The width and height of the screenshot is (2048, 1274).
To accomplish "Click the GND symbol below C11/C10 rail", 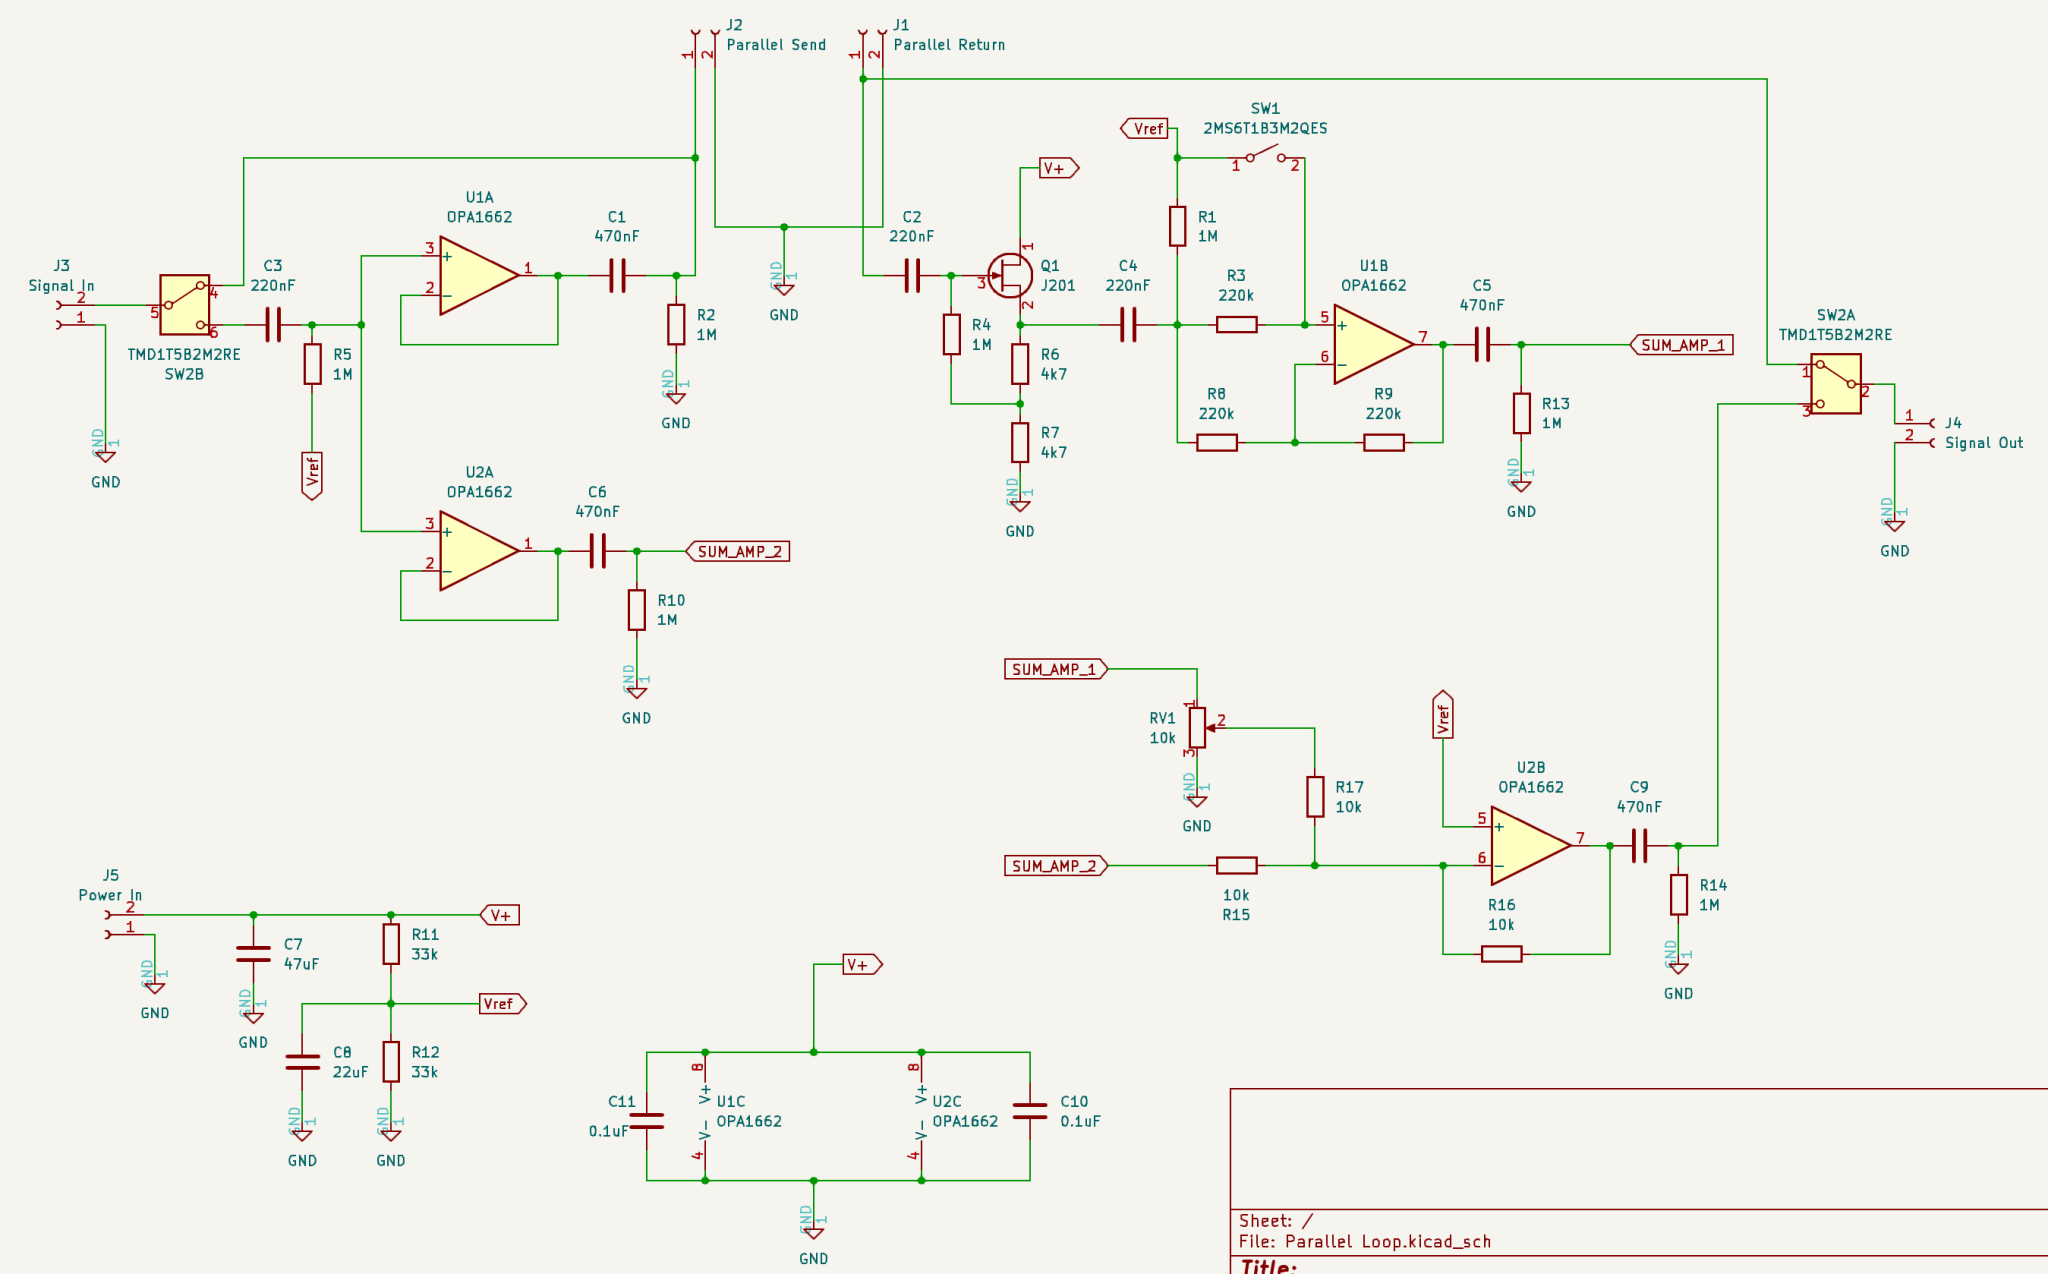I will [x=814, y=1234].
